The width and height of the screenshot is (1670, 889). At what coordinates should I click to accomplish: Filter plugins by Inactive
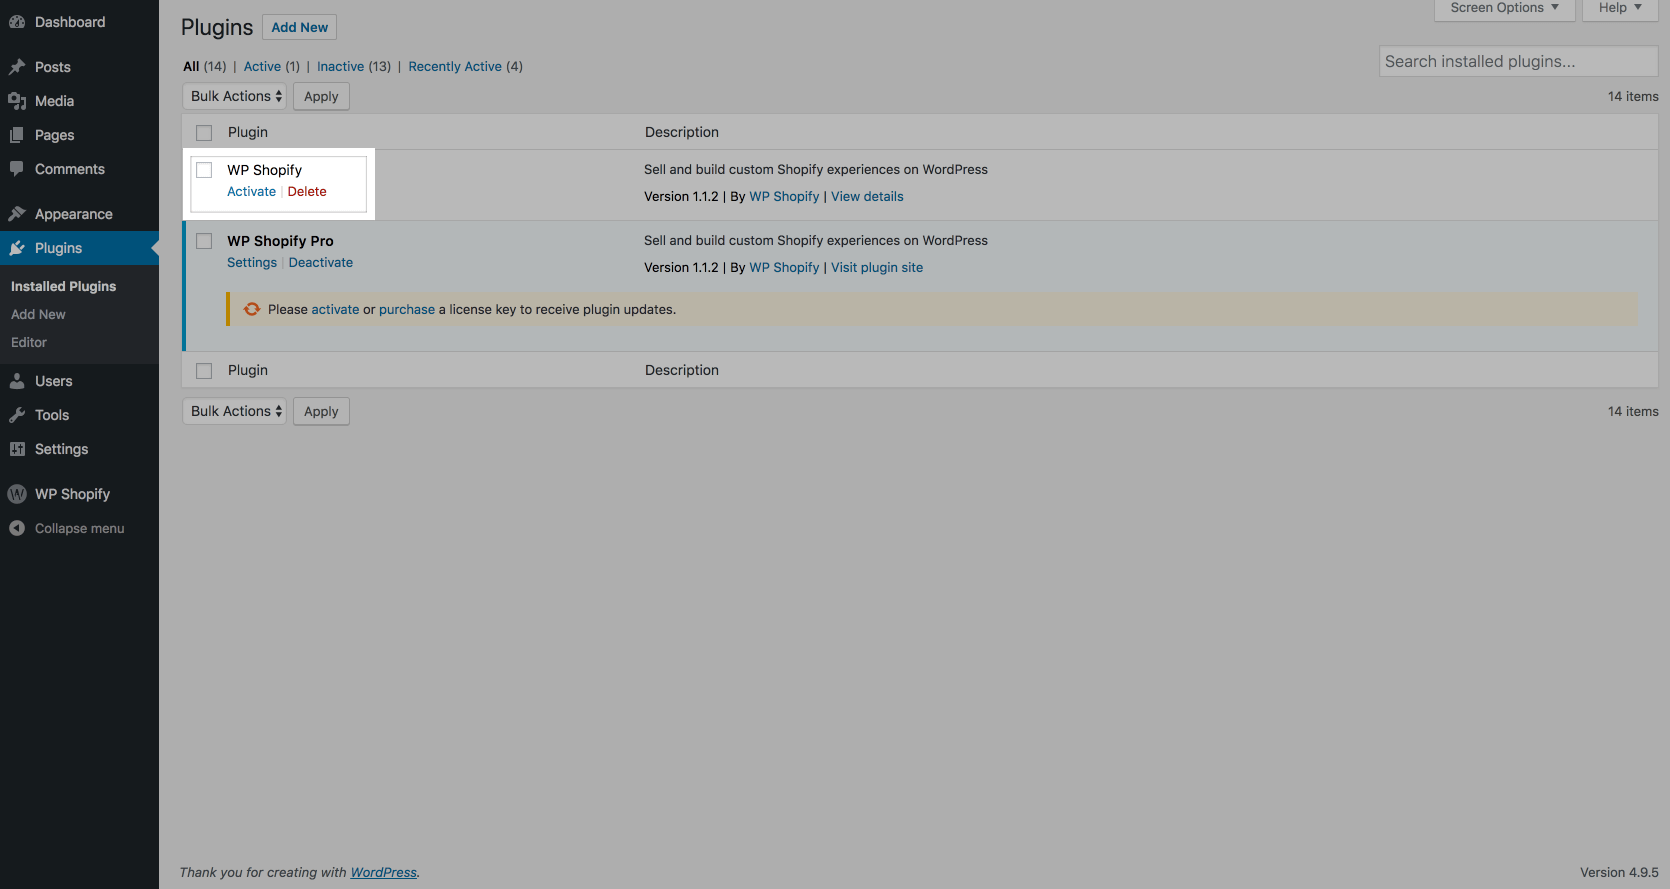pos(340,66)
